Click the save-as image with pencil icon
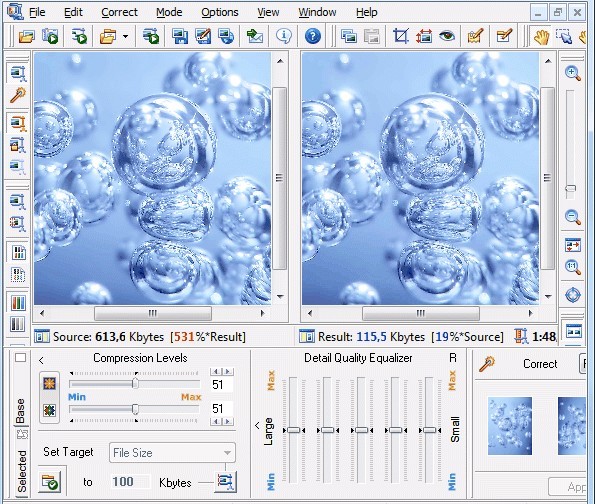 pyautogui.click(x=203, y=36)
